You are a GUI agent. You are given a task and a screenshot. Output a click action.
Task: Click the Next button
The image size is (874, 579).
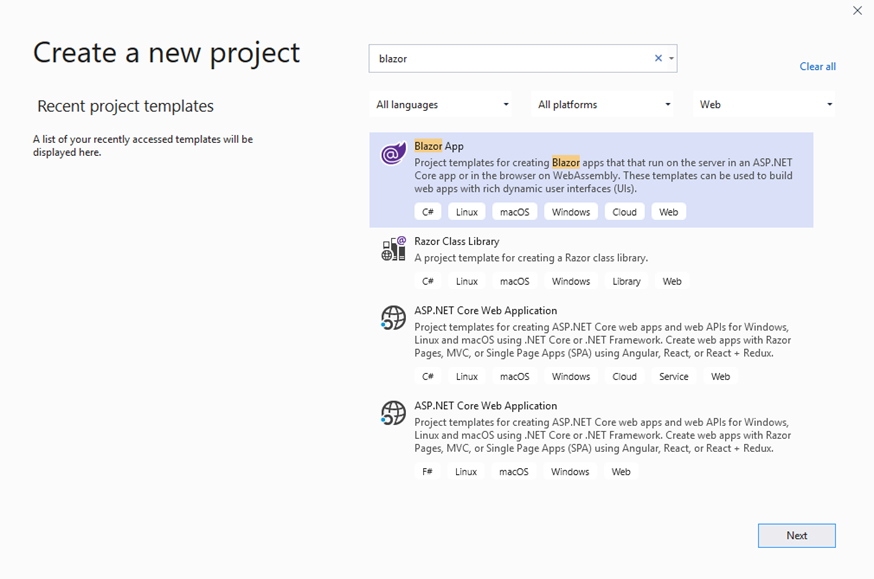tap(797, 536)
